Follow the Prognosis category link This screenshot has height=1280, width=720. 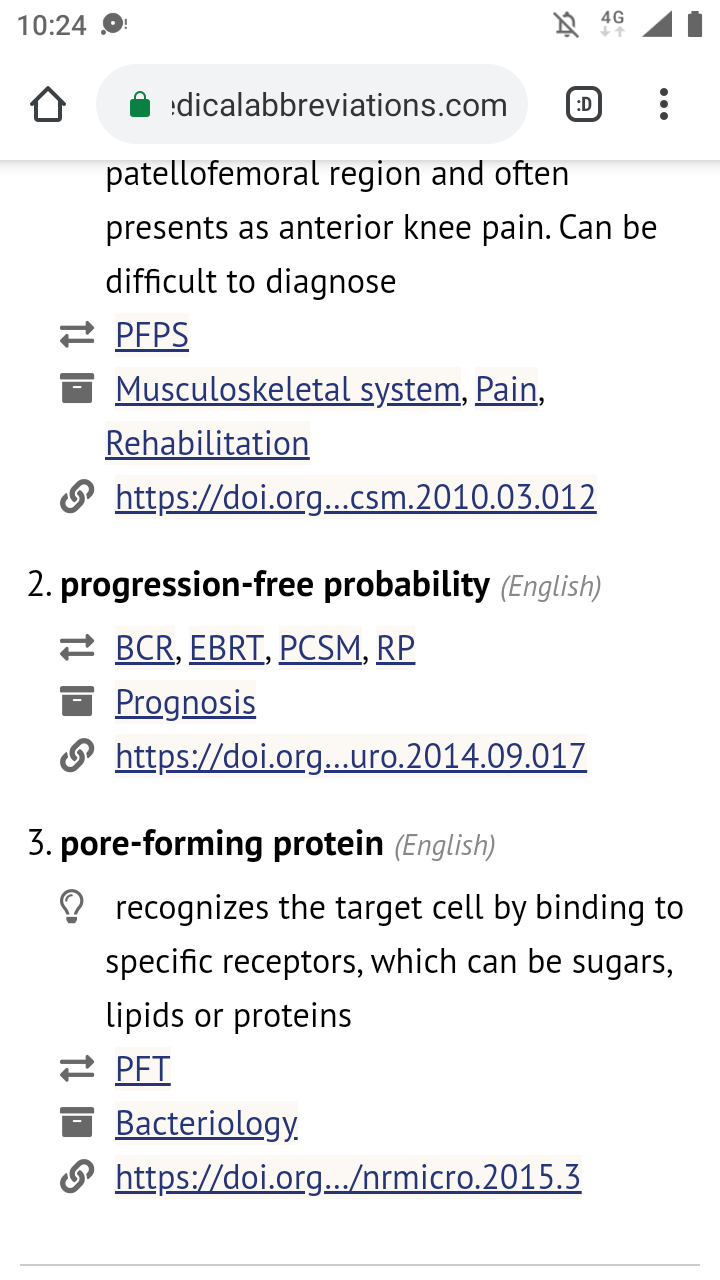[x=186, y=703]
